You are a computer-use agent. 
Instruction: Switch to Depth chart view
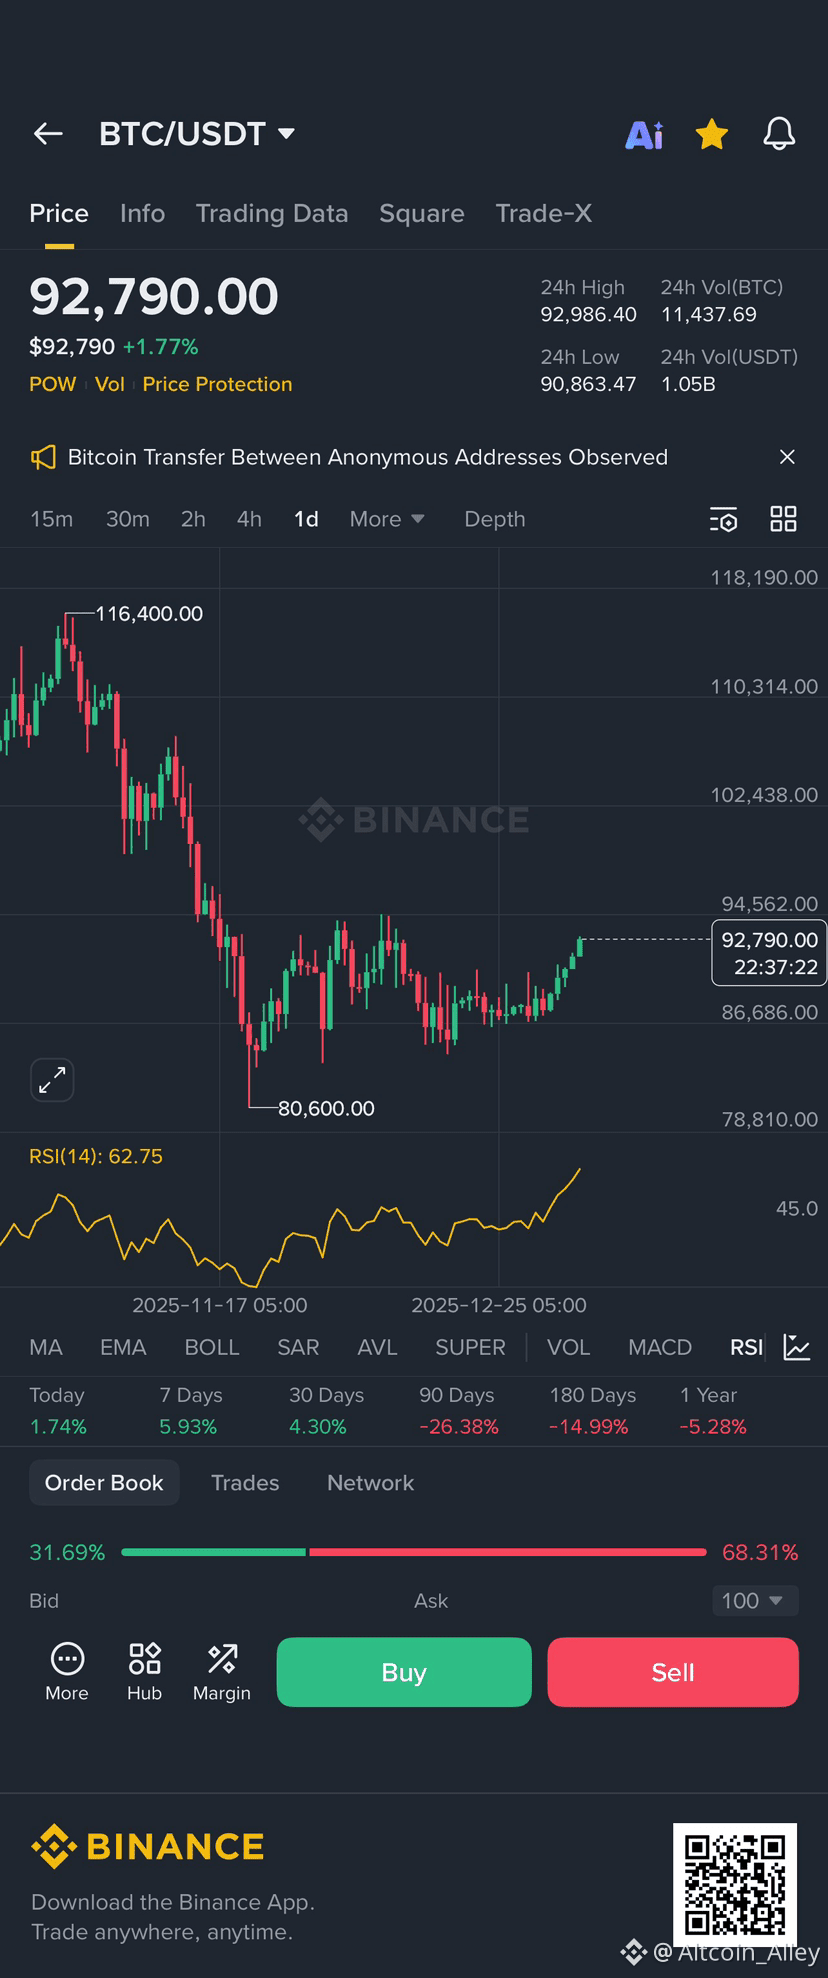tap(495, 519)
